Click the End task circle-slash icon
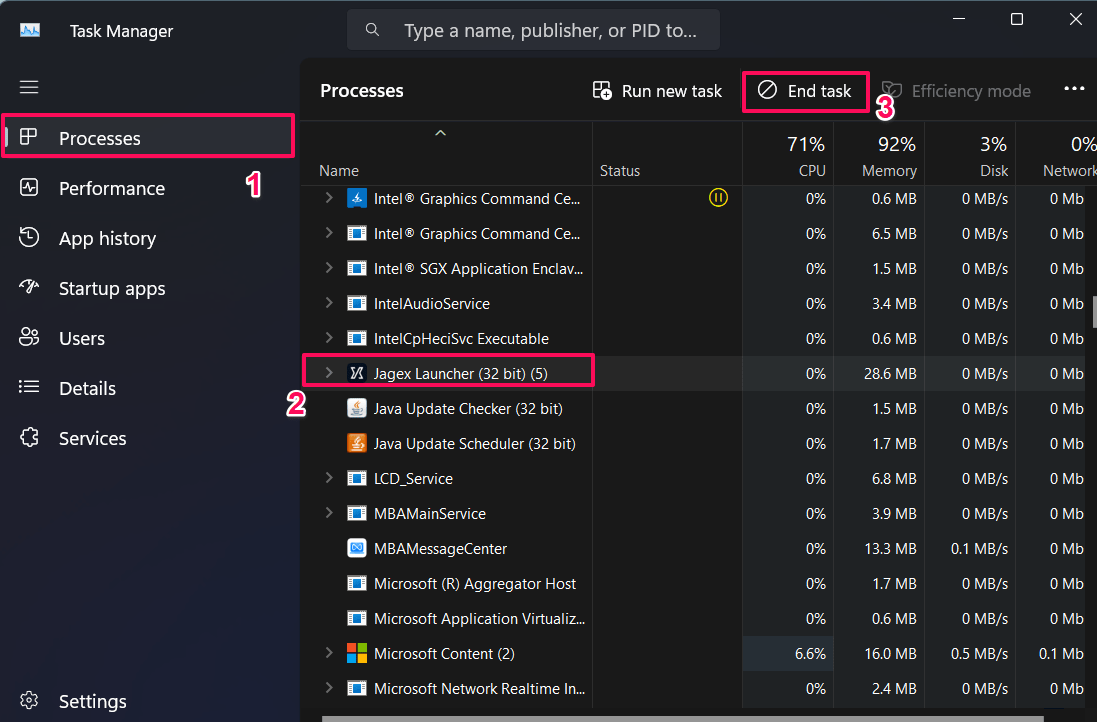Image resolution: width=1097 pixels, height=722 pixels. click(x=767, y=90)
